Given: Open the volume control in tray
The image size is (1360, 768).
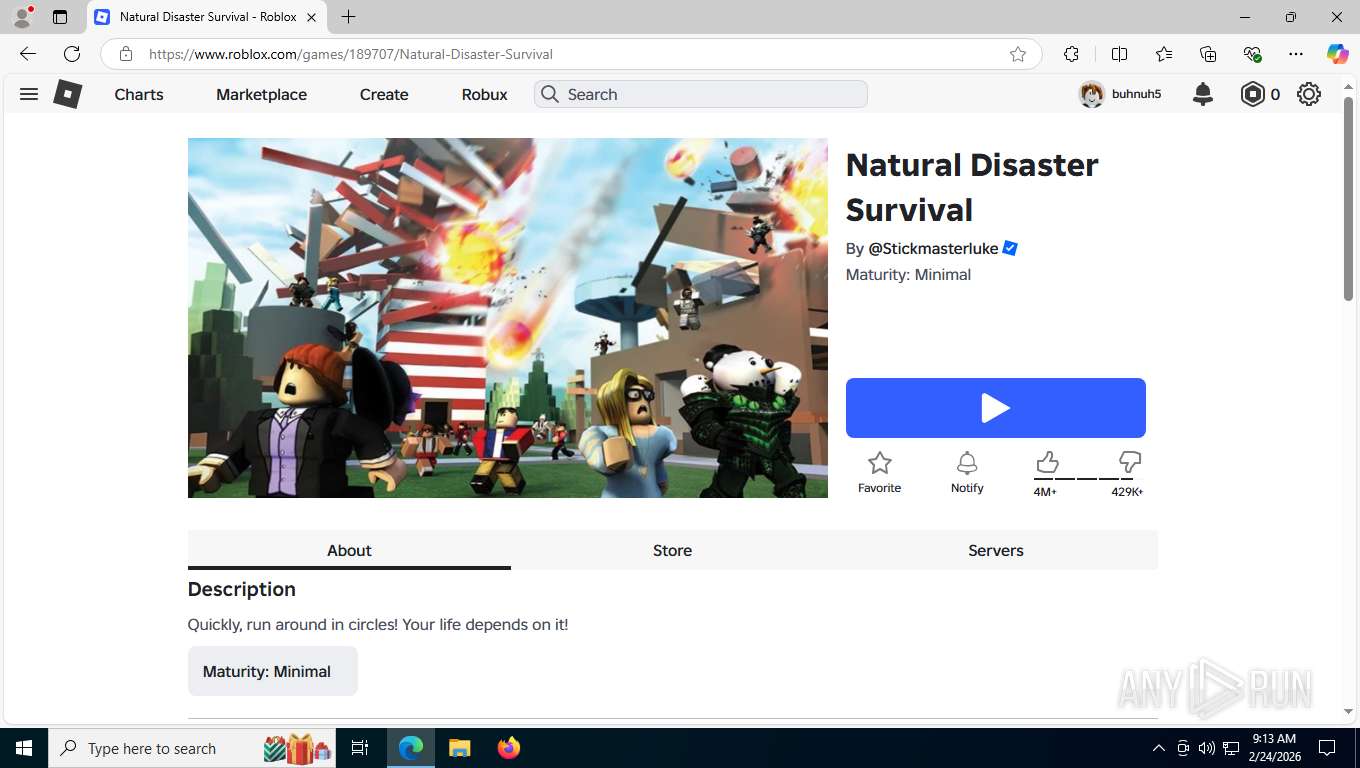Looking at the screenshot, I should coord(1207,748).
